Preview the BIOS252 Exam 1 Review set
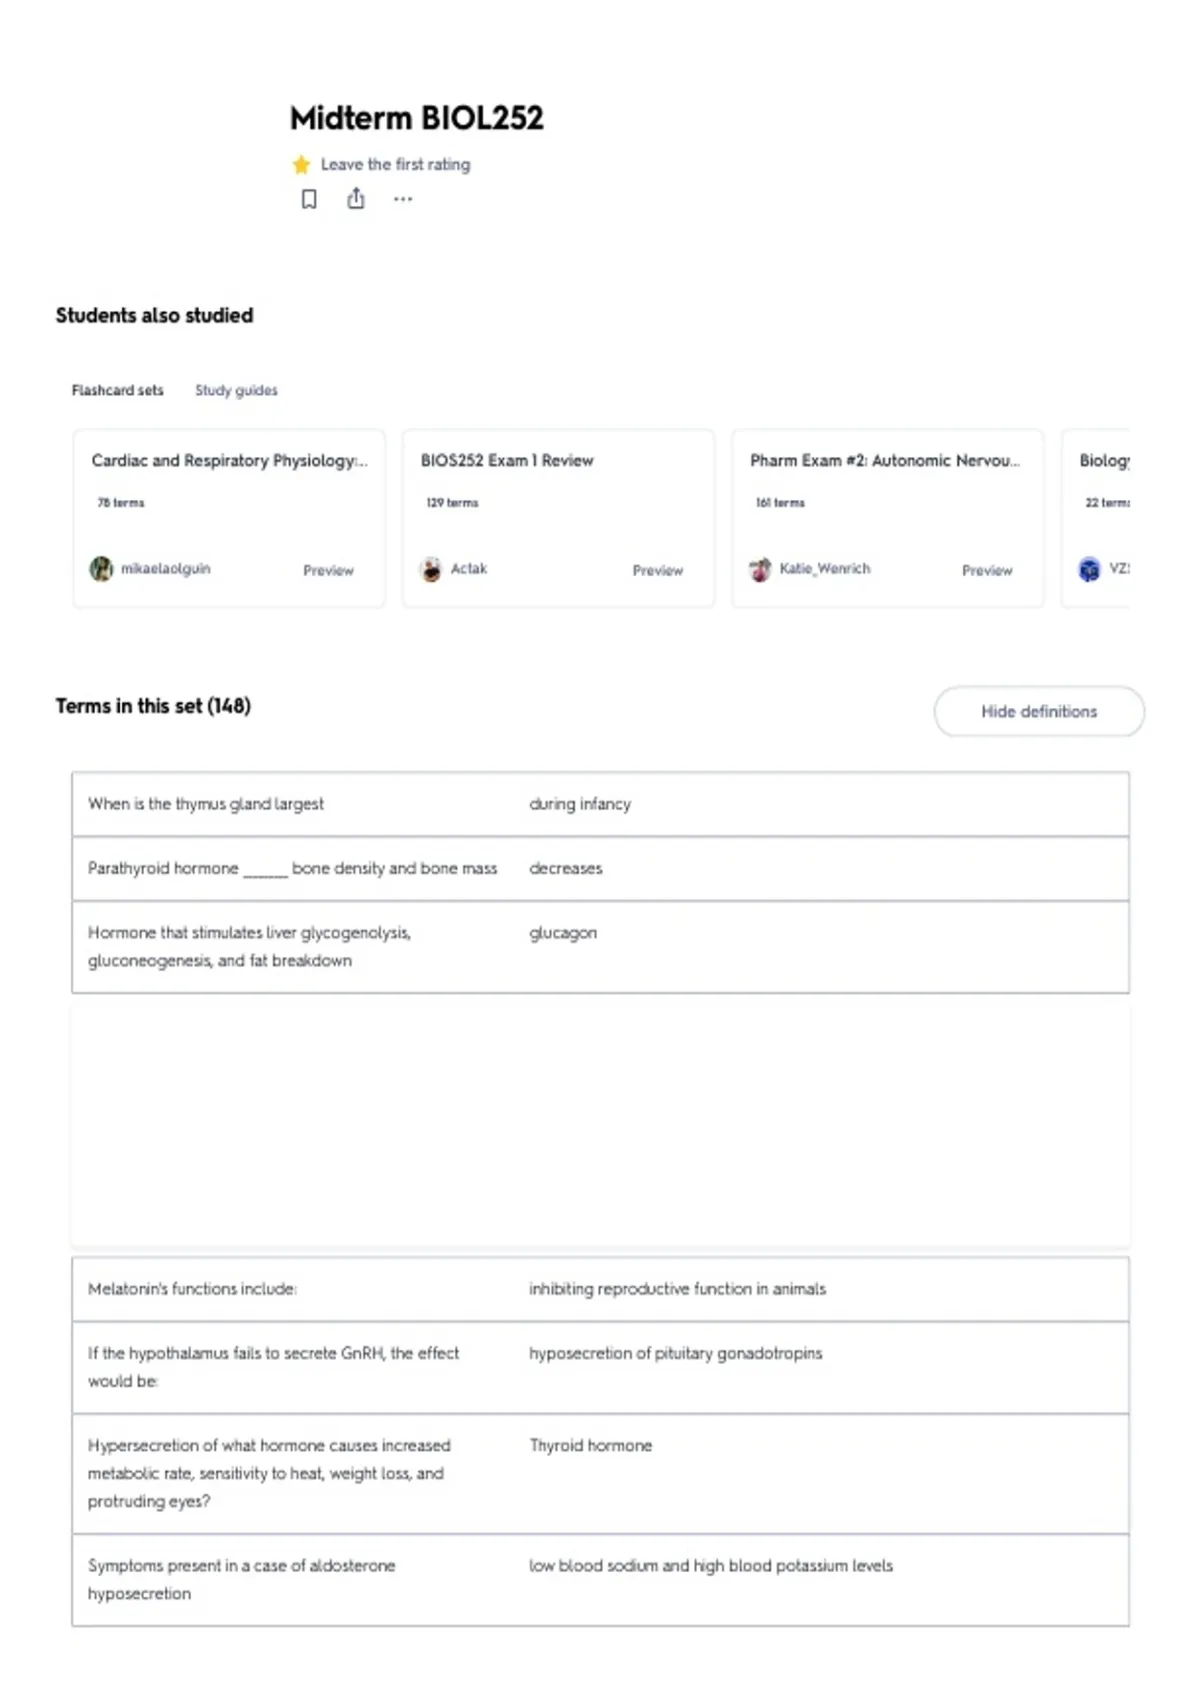Image resolution: width=1200 pixels, height=1700 pixels. (x=657, y=570)
